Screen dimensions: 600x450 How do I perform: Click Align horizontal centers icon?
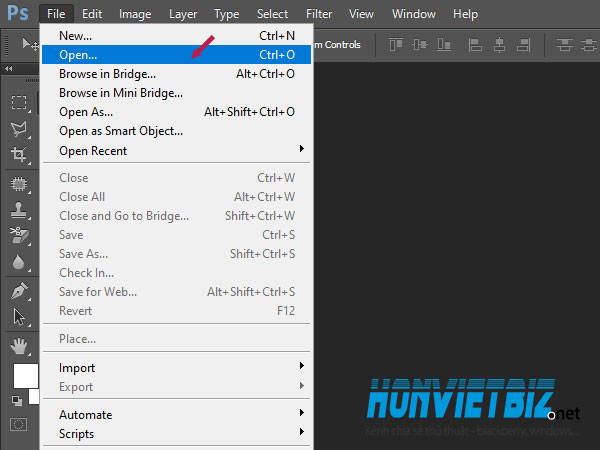[499, 45]
